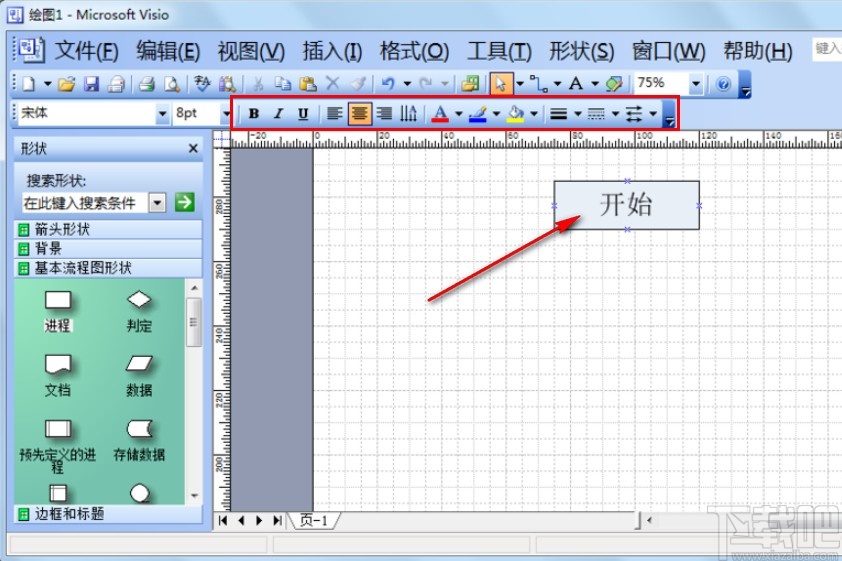Open the 箭头形状 stencil

108,229
